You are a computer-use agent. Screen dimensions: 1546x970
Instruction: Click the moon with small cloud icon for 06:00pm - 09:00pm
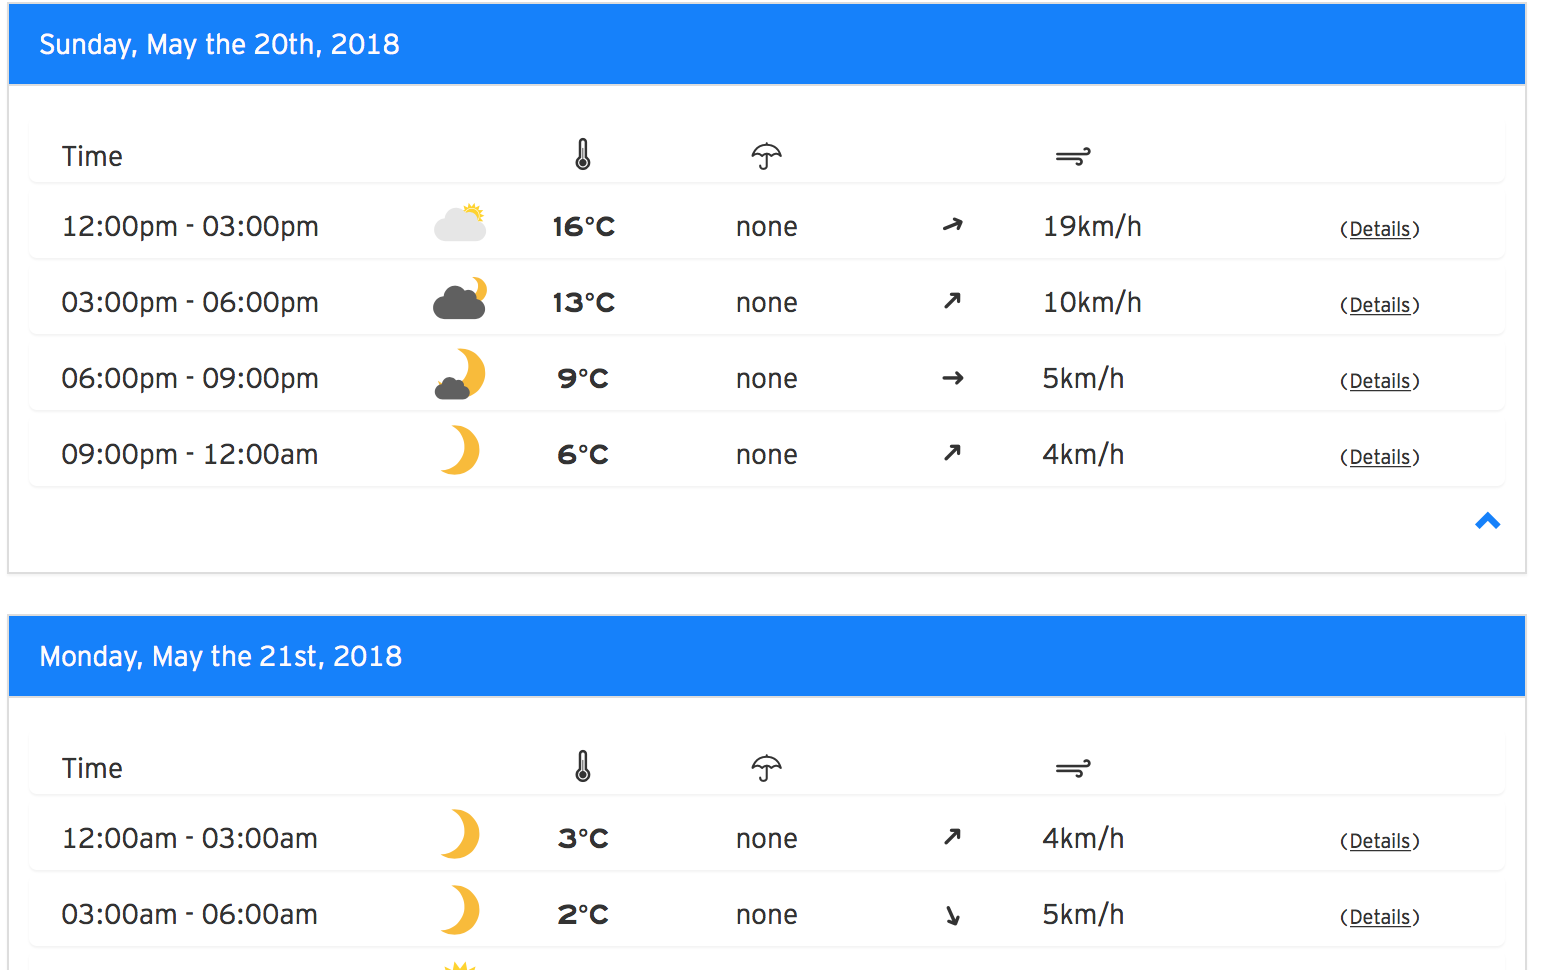click(460, 374)
